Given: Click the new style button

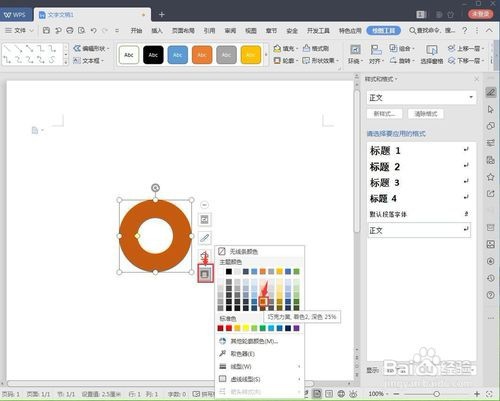Looking at the screenshot, I should pyautogui.click(x=385, y=114).
